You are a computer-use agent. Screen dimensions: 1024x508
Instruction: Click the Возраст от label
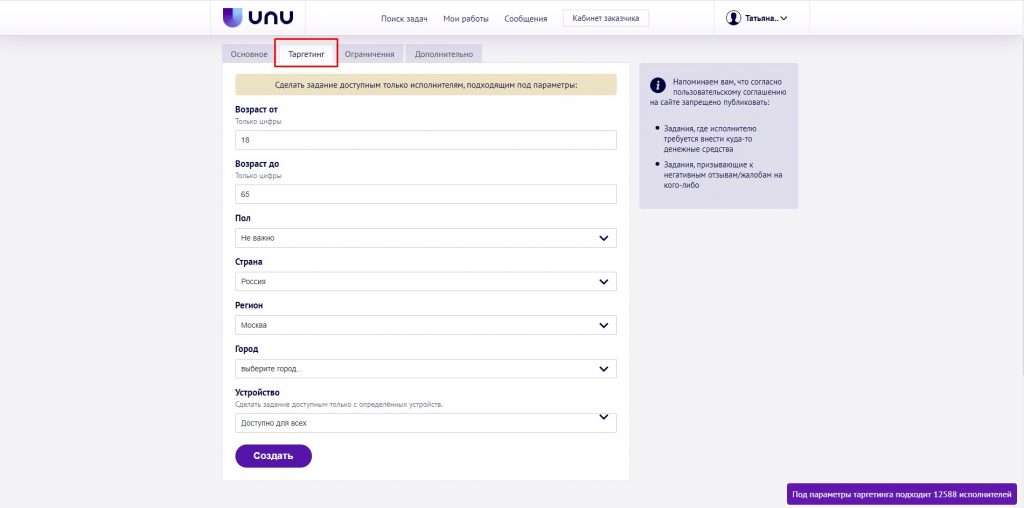256,110
